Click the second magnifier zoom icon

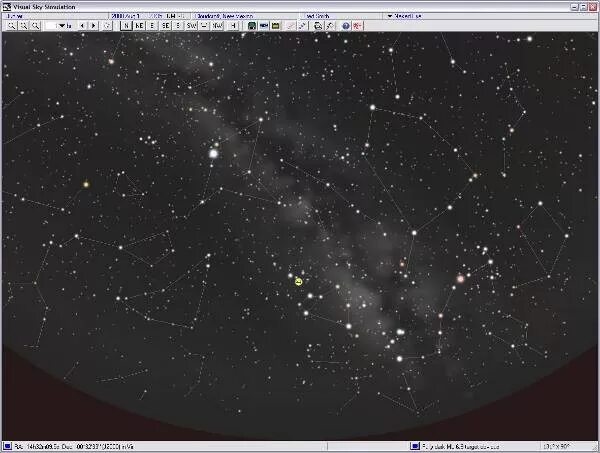pos(24,26)
